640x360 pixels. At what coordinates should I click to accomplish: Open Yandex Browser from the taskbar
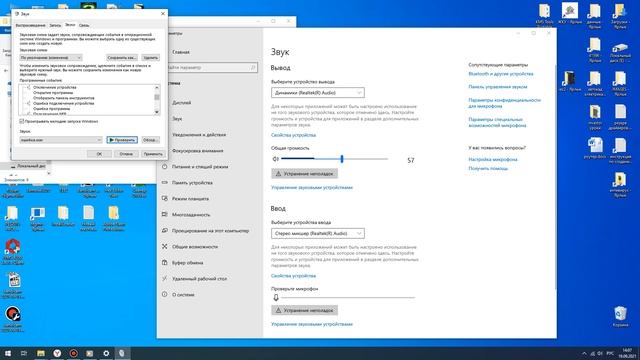click(57, 353)
